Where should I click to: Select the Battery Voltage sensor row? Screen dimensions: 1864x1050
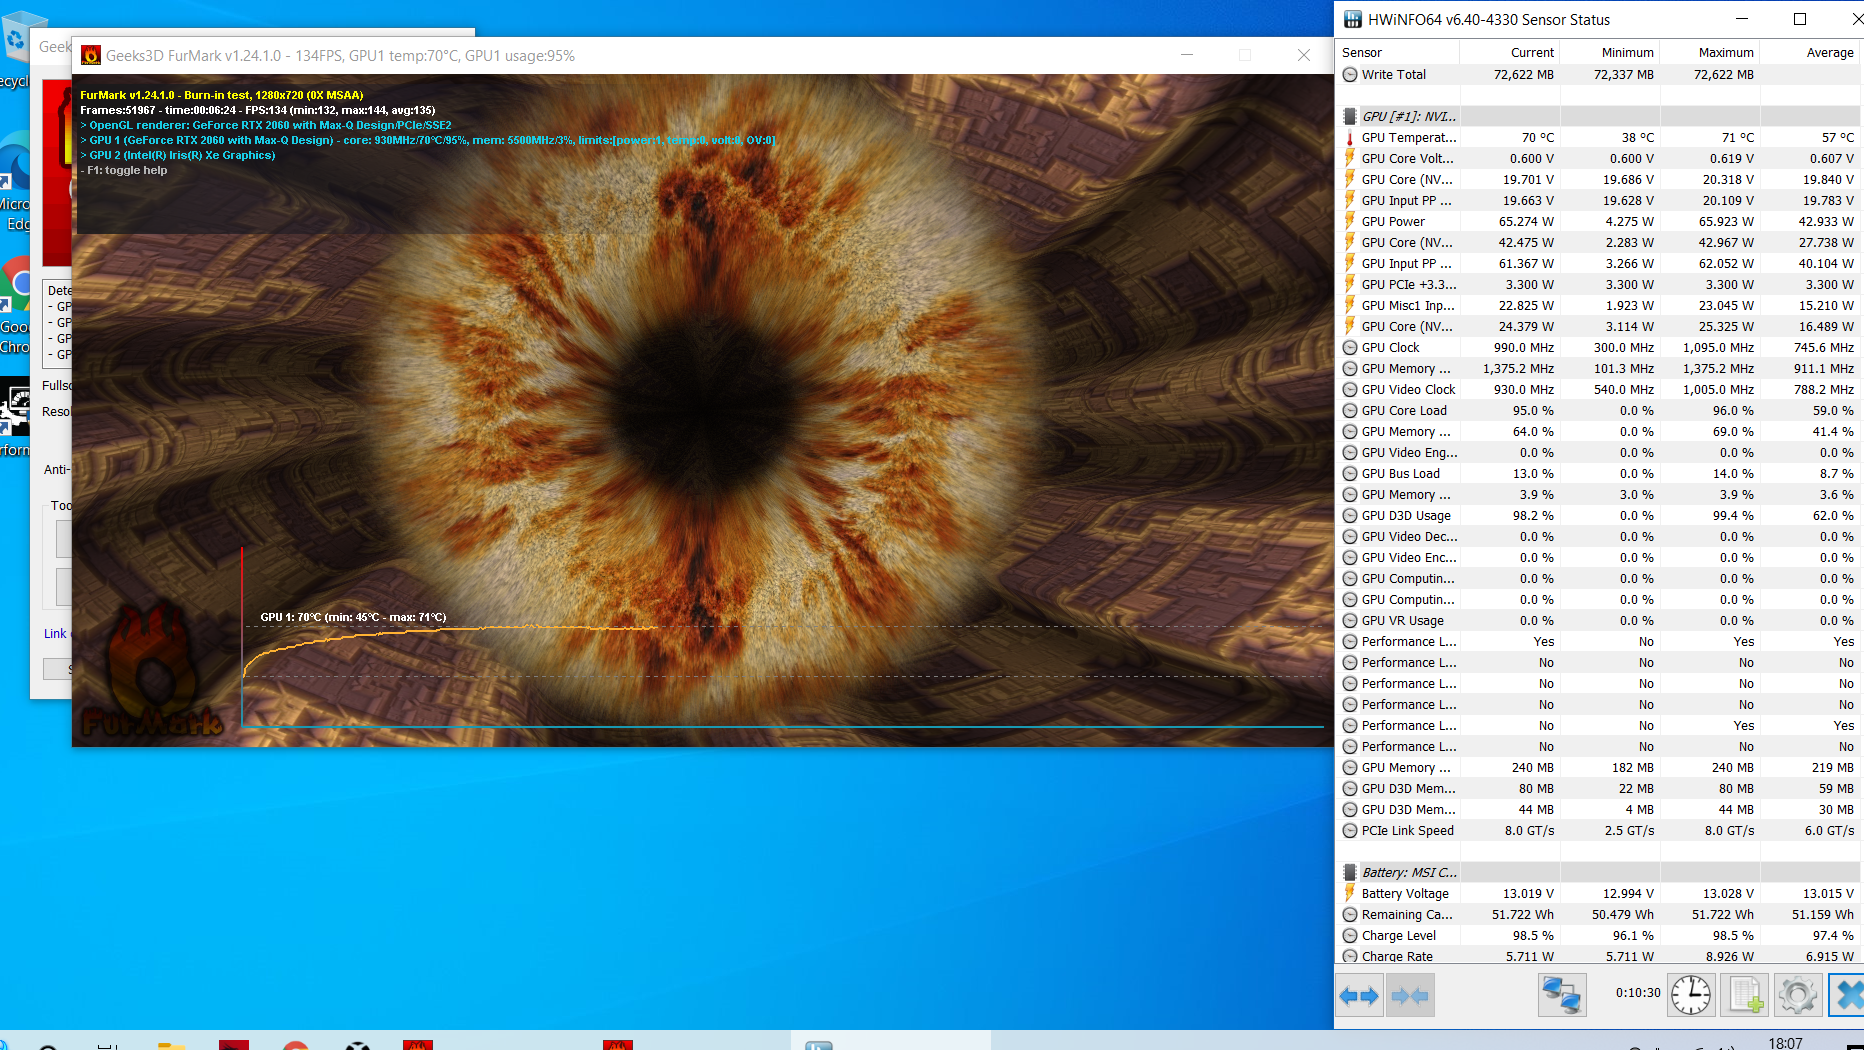1598,894
